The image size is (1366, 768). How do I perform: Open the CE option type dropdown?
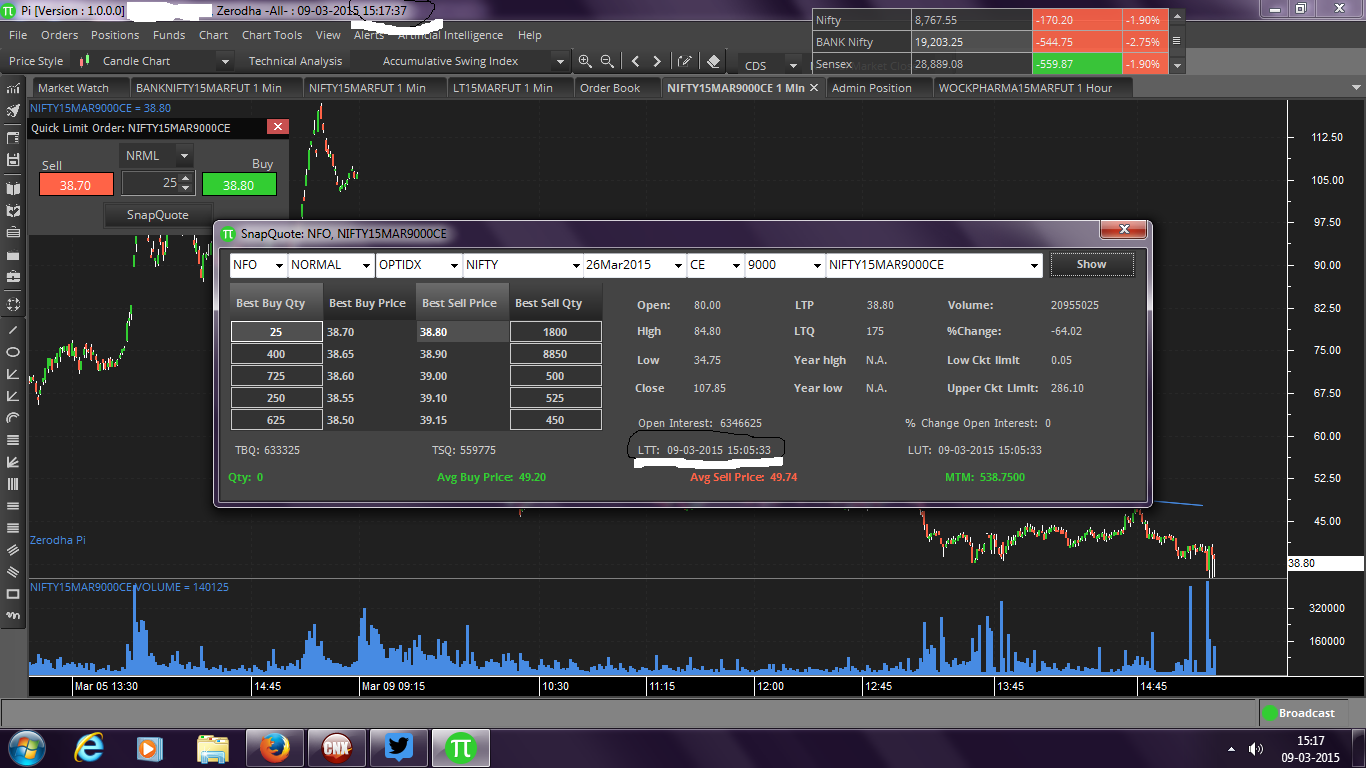[736, 265]
